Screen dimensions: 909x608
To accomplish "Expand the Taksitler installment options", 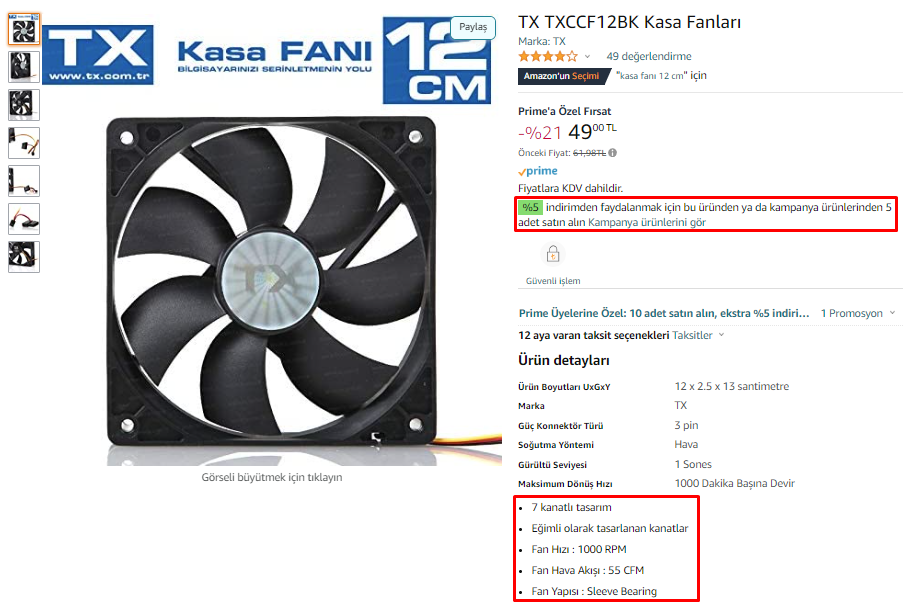I will tap(698, 335).
